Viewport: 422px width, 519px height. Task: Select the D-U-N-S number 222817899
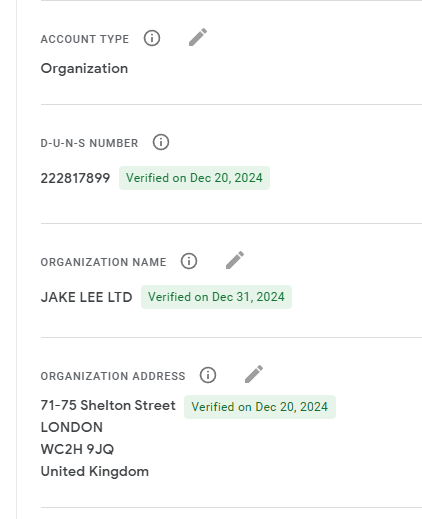75,178
